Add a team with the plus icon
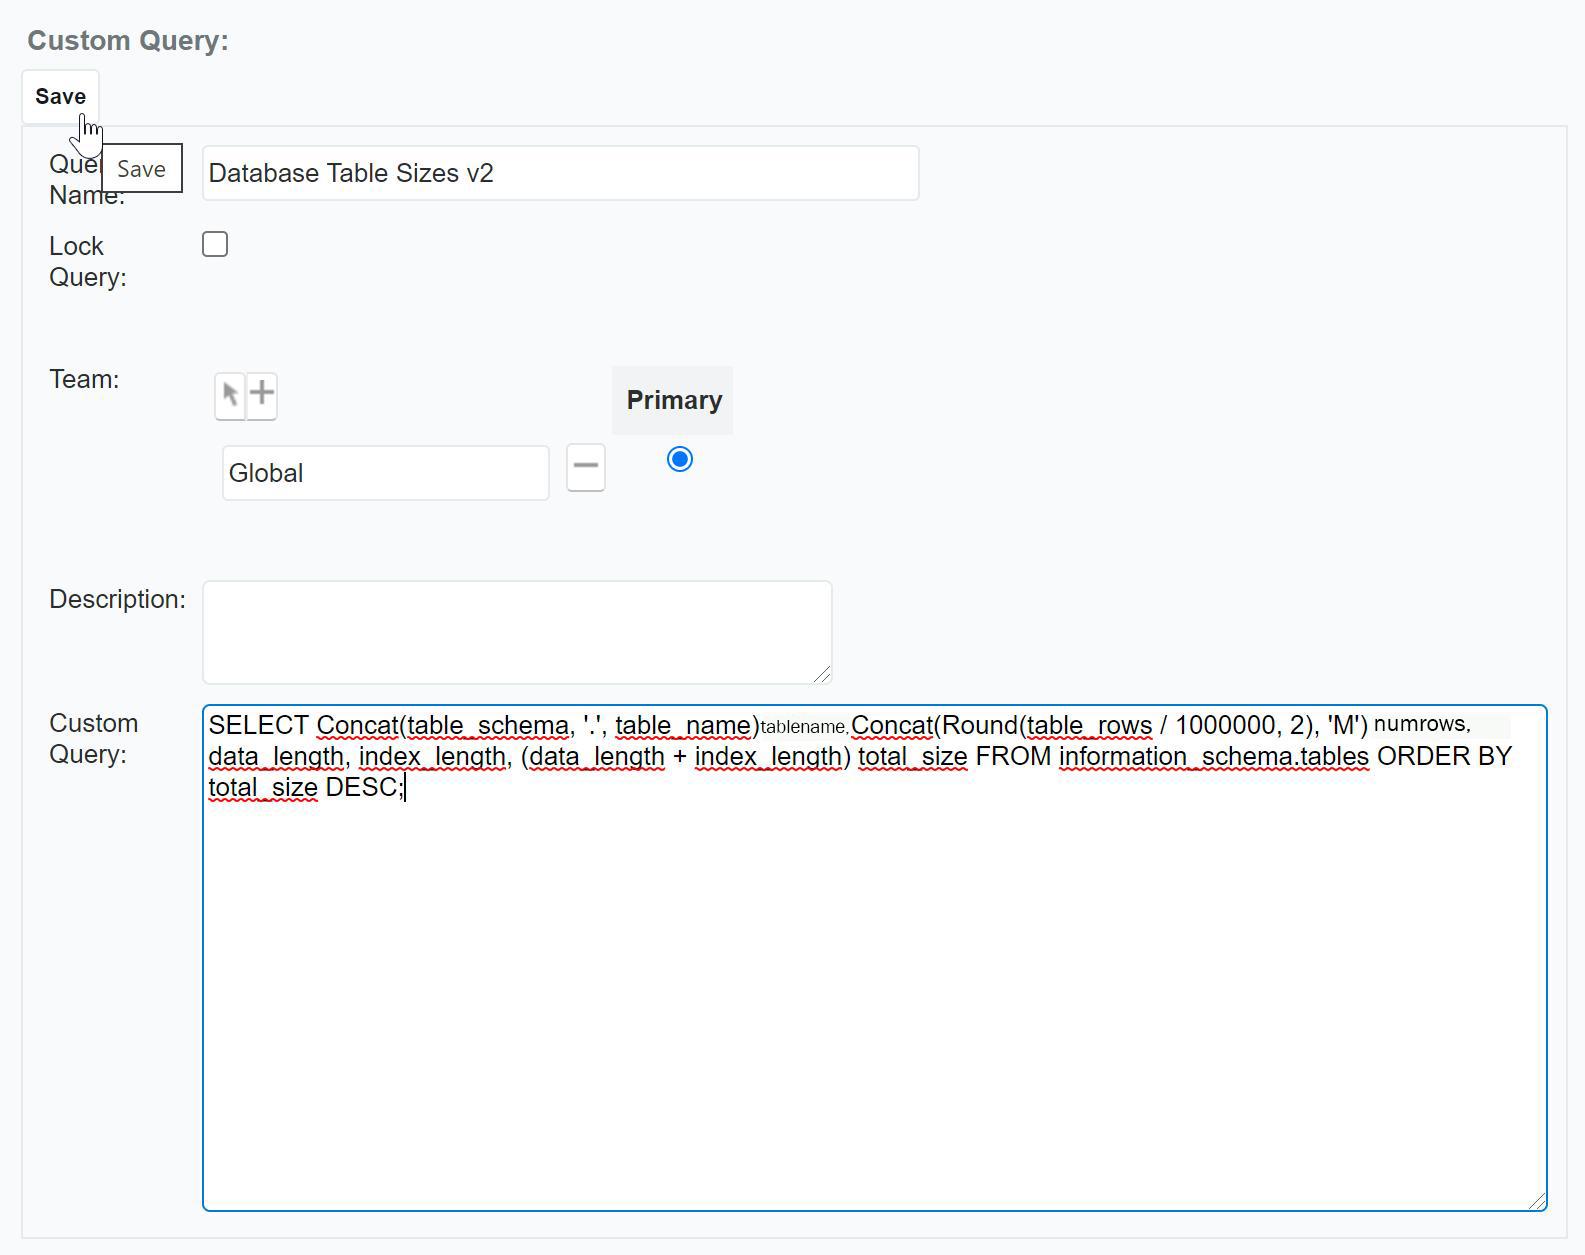The image size is (1585, 1255). [262, 394]
